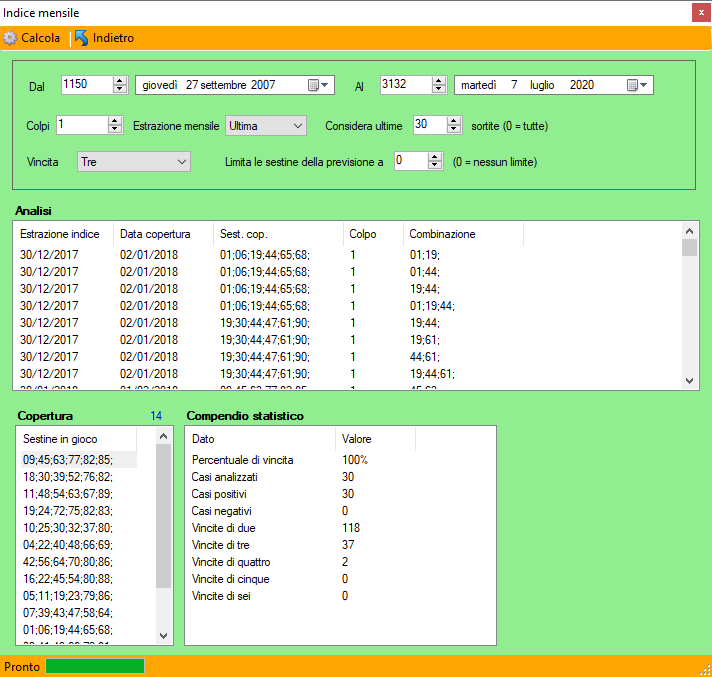Open calendar picker for Al date
Viewport: 712px width, 677px height.
pyautogui.click(x=637, y=85)
